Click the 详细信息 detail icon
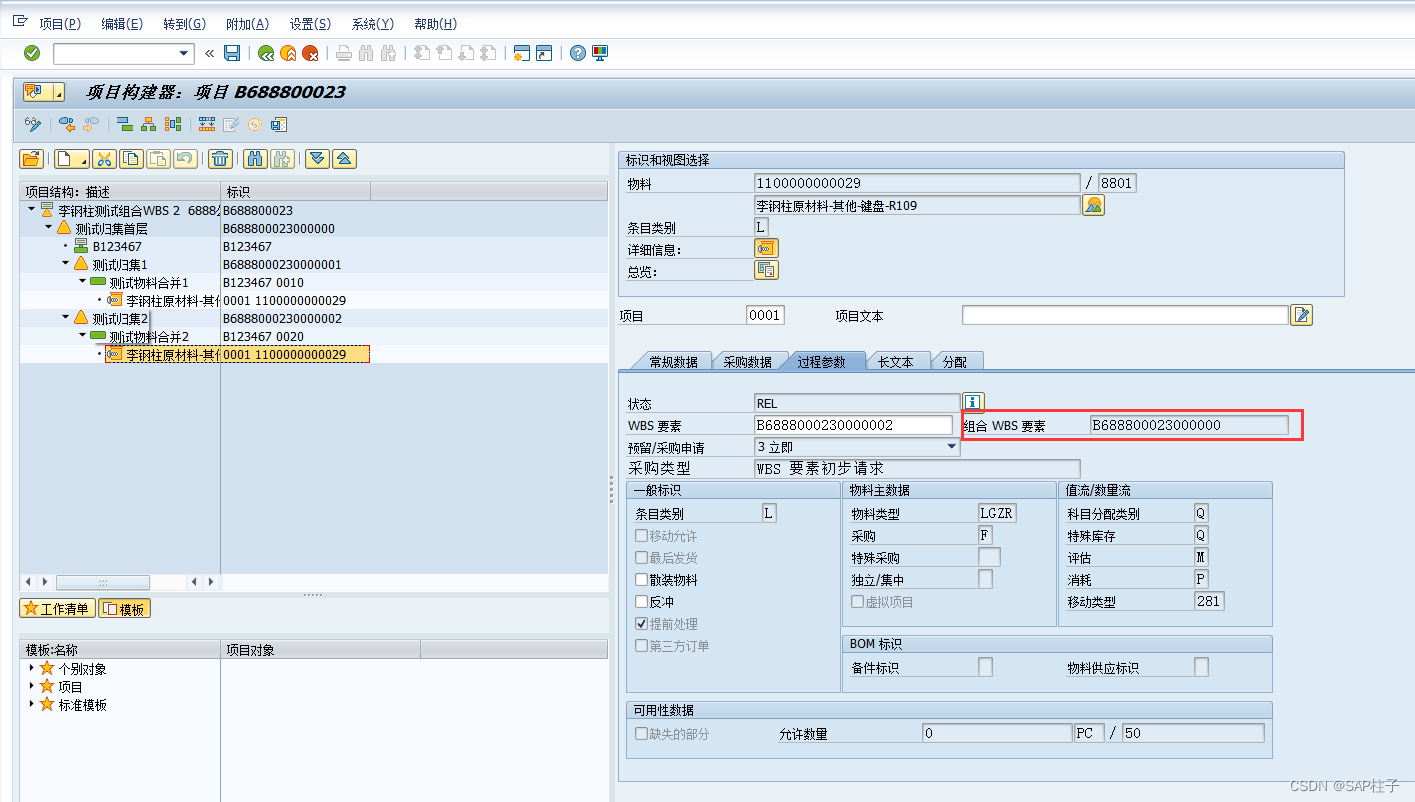Image resolution: width=1415 pixels, height=802 pixels. pos(766,248)
